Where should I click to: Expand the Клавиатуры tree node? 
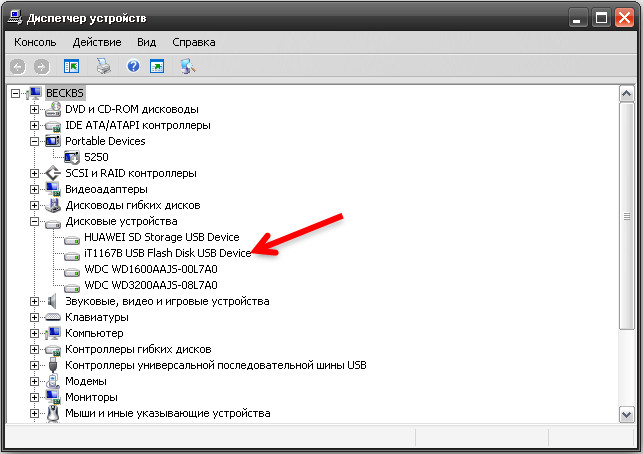click(x=35, y=317)
